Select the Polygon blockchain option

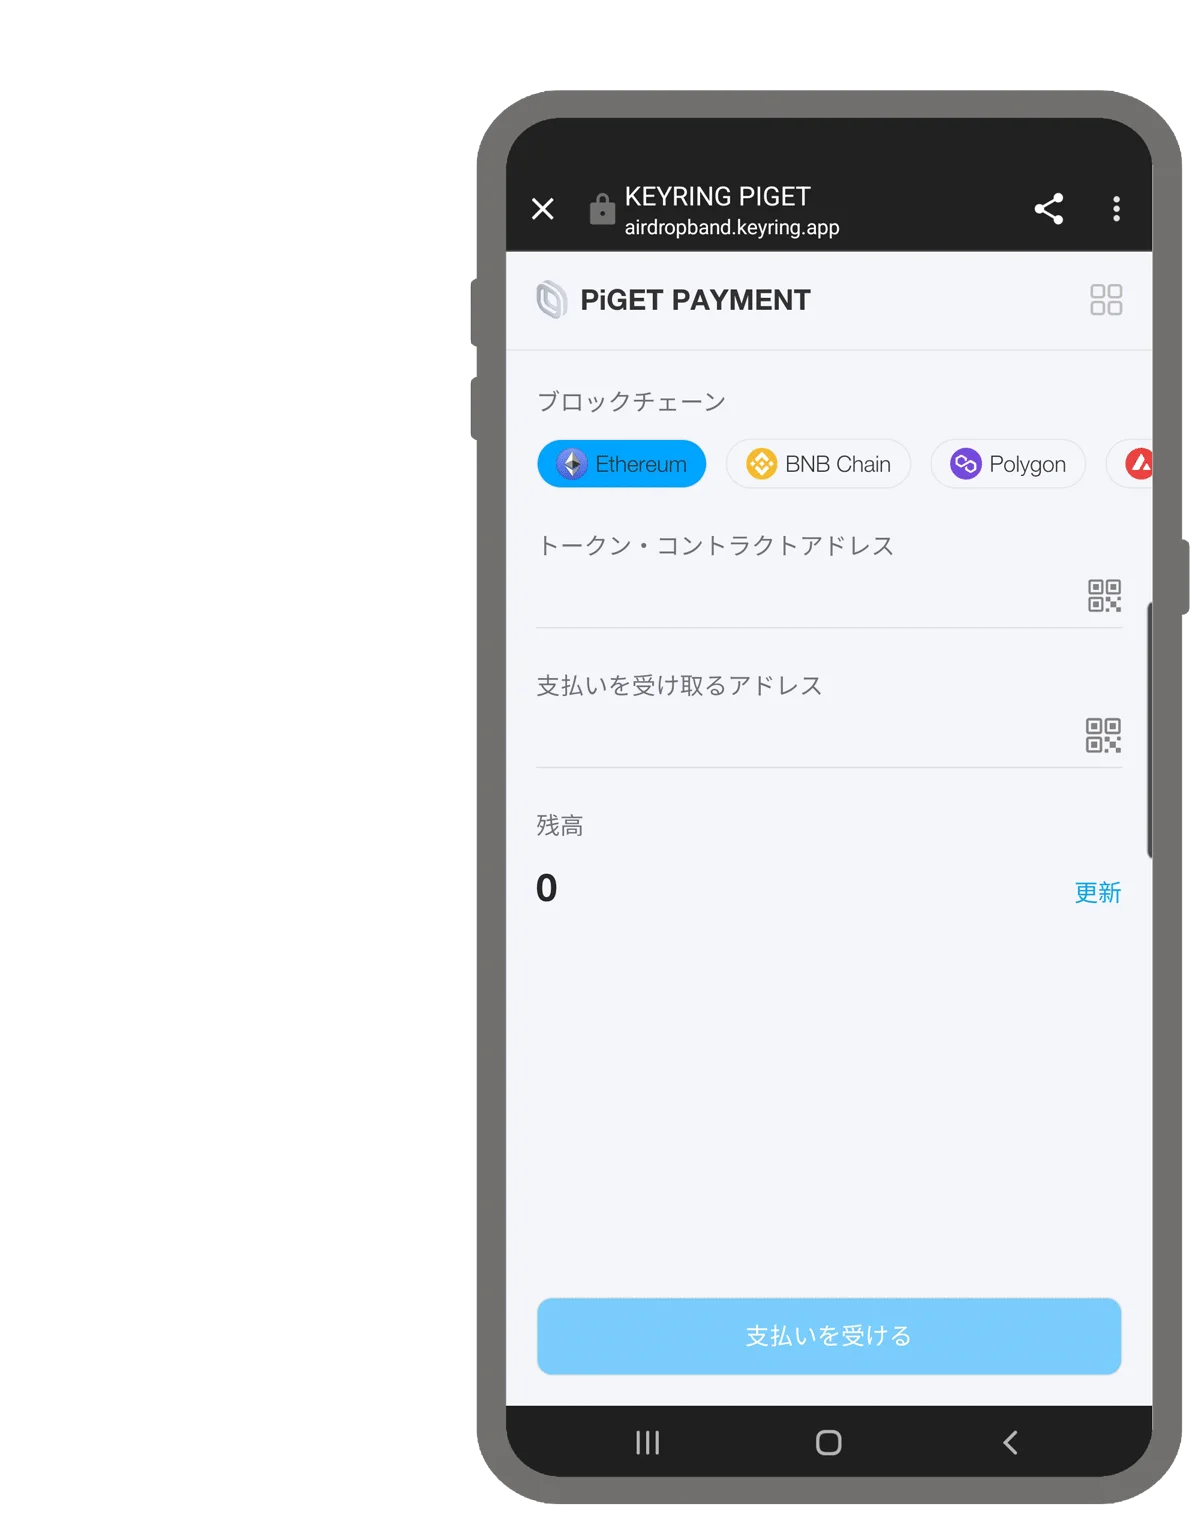coord(1008,464)
